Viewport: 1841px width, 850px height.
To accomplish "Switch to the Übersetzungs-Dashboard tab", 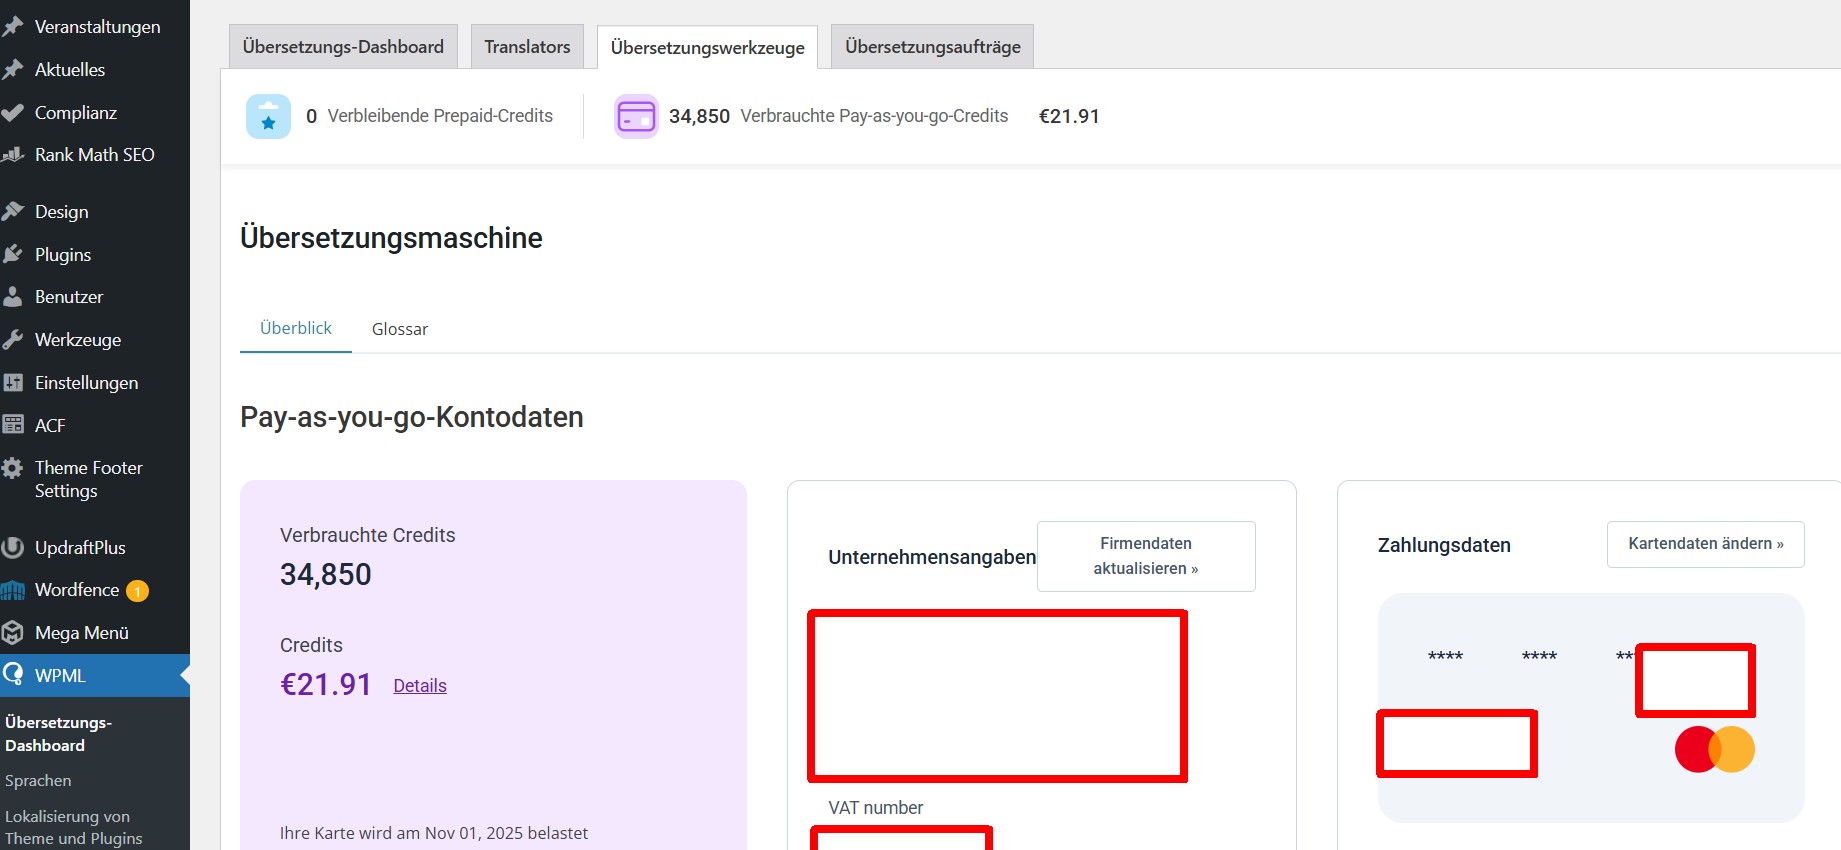I will [x=343, y=47].
